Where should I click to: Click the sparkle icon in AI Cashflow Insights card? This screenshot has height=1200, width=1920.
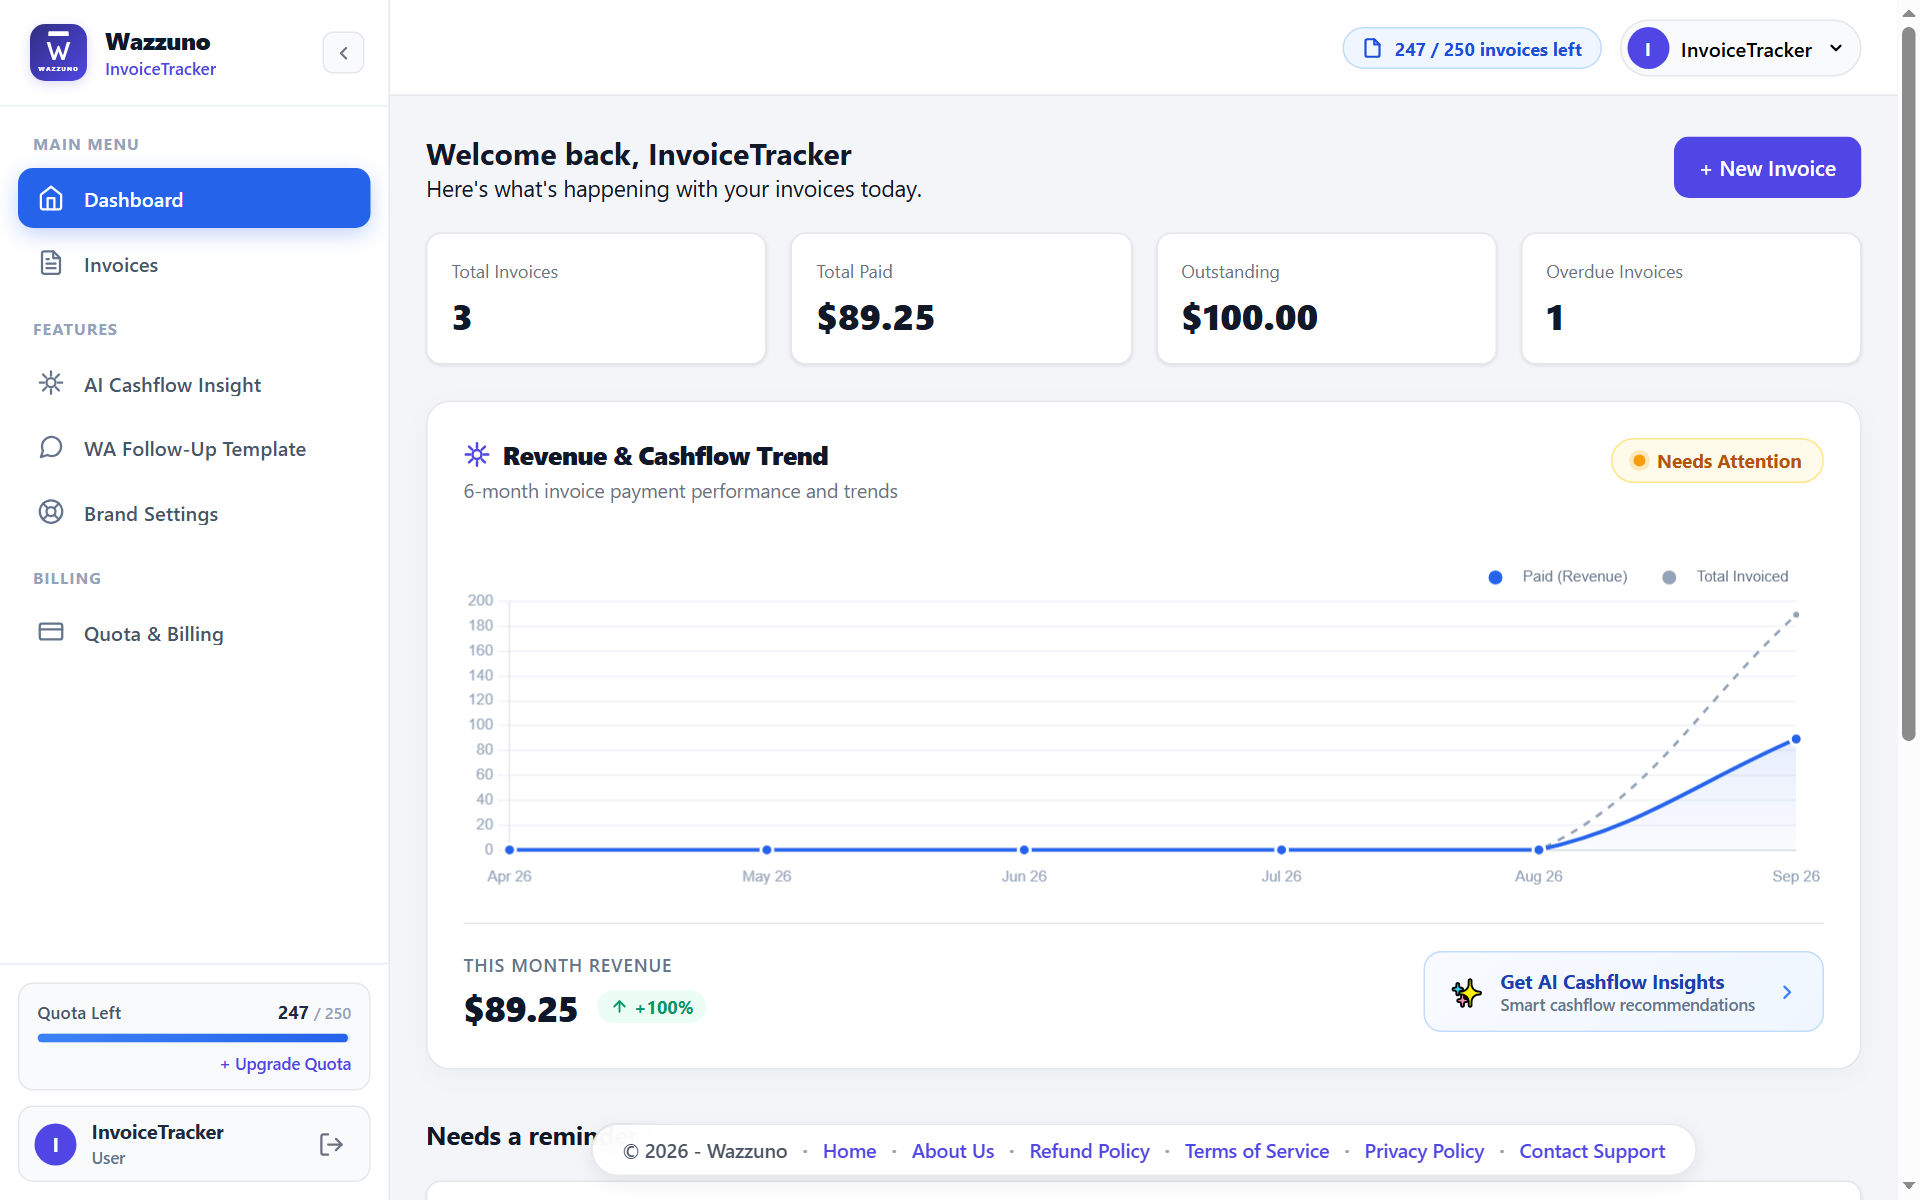pyautogui.click(x=1466, y=992)
